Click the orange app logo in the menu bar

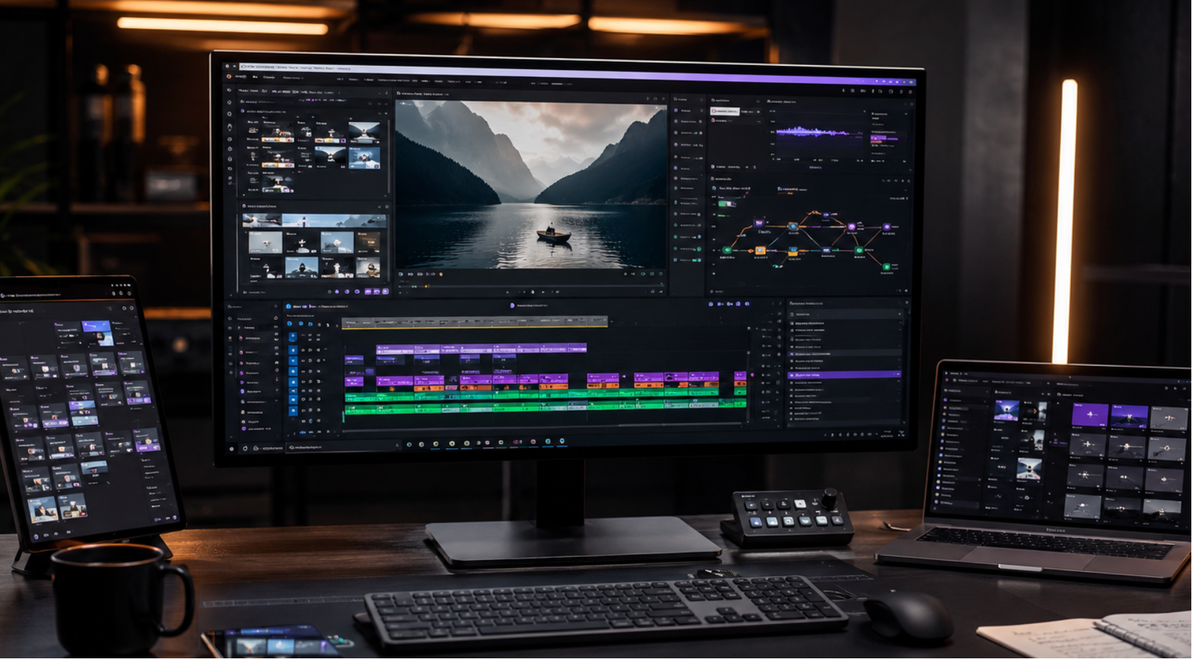coord(230,77)
